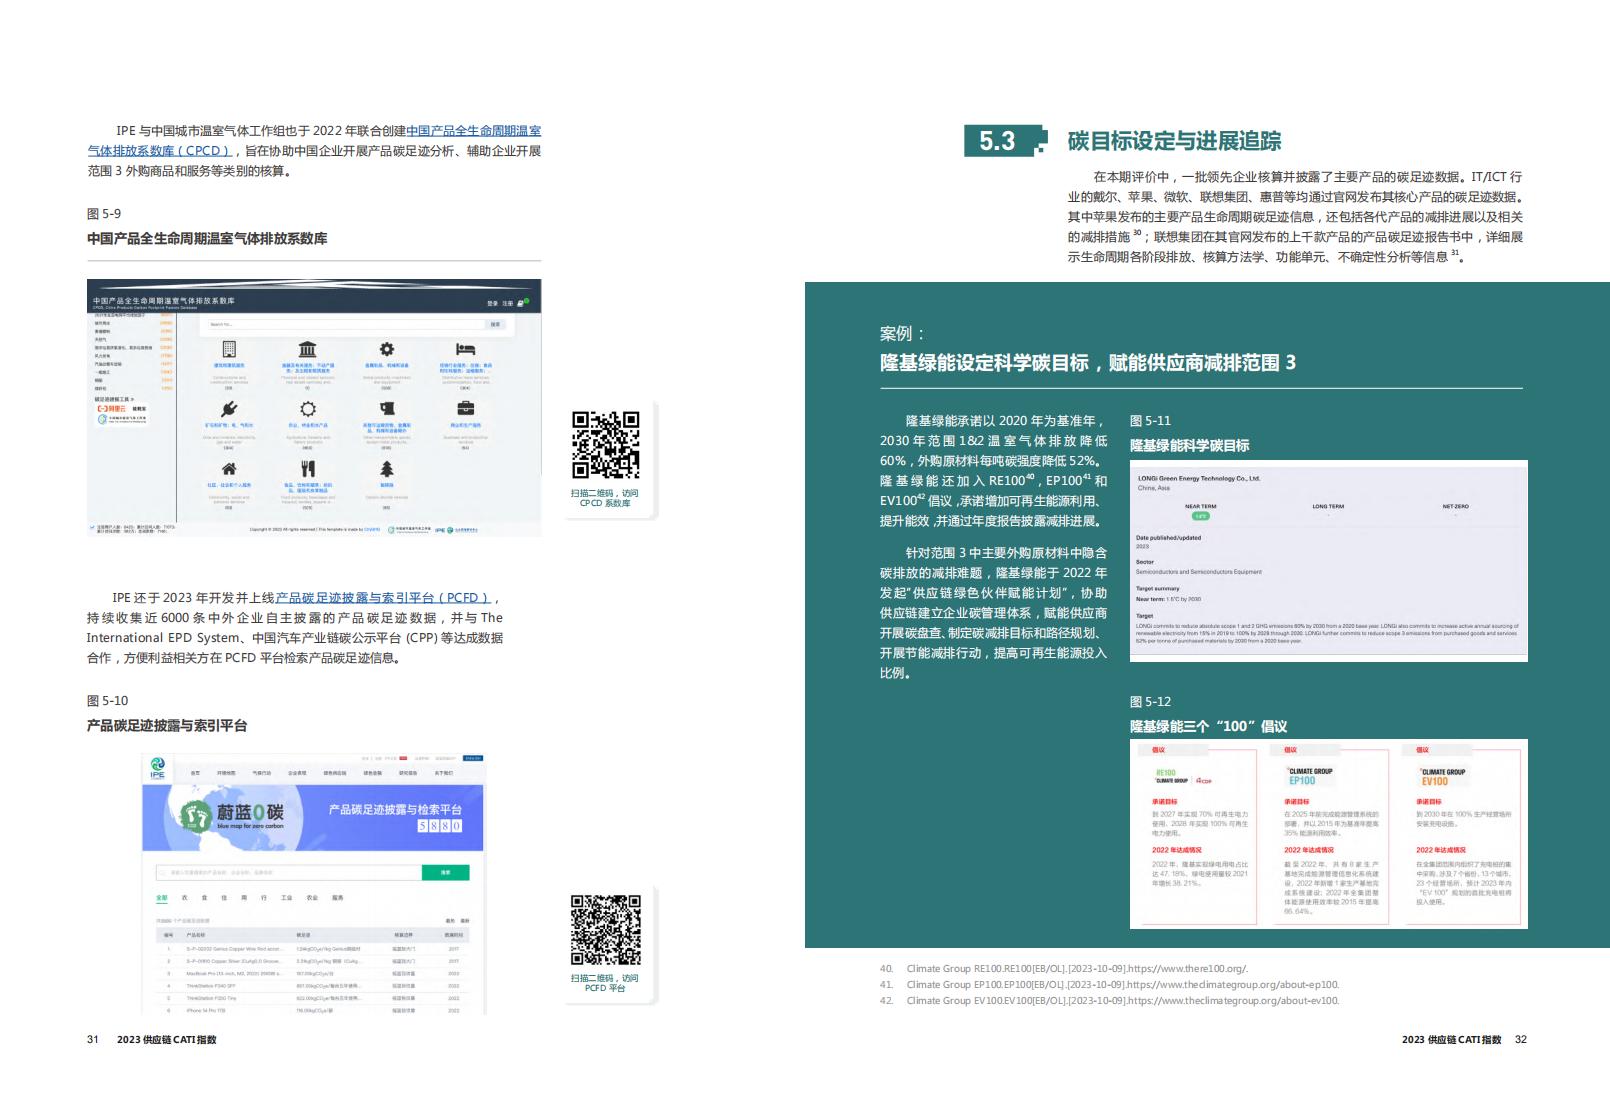Click the bed icon in CPCD screenshot
Viewport: 1610px width, 1099px height.
(x=465, y=349)
